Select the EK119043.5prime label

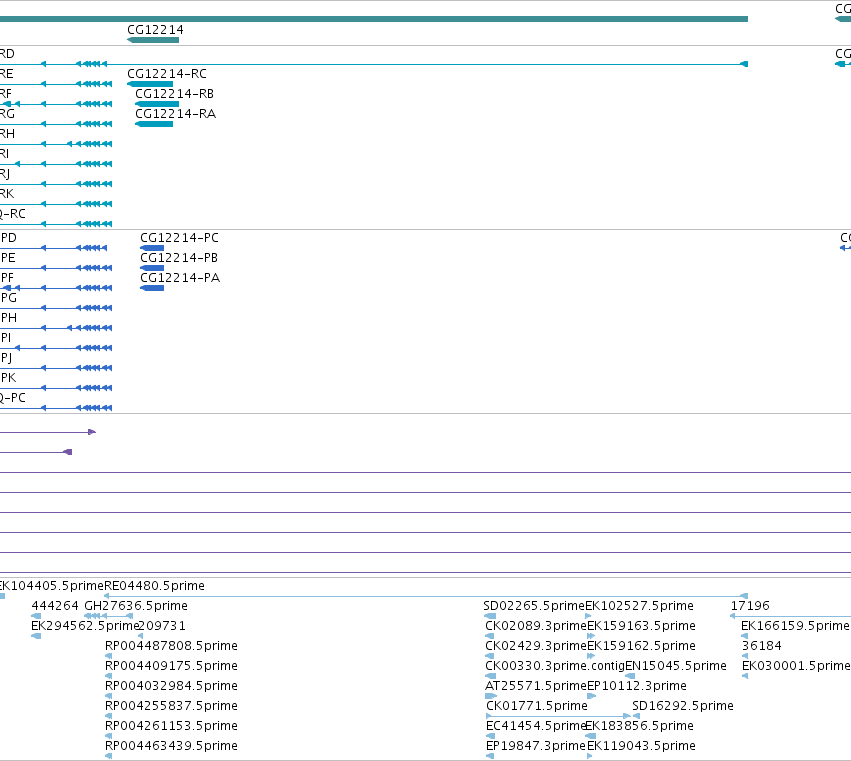point(642,746)
